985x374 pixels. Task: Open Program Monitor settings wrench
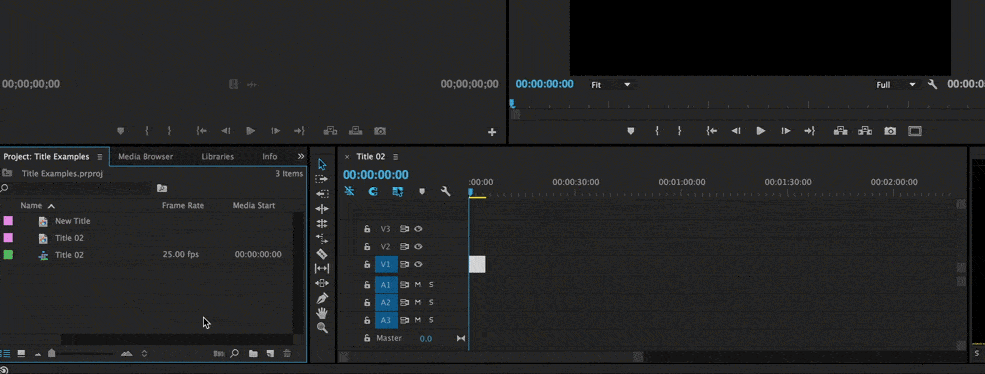[x=932, y=84]
